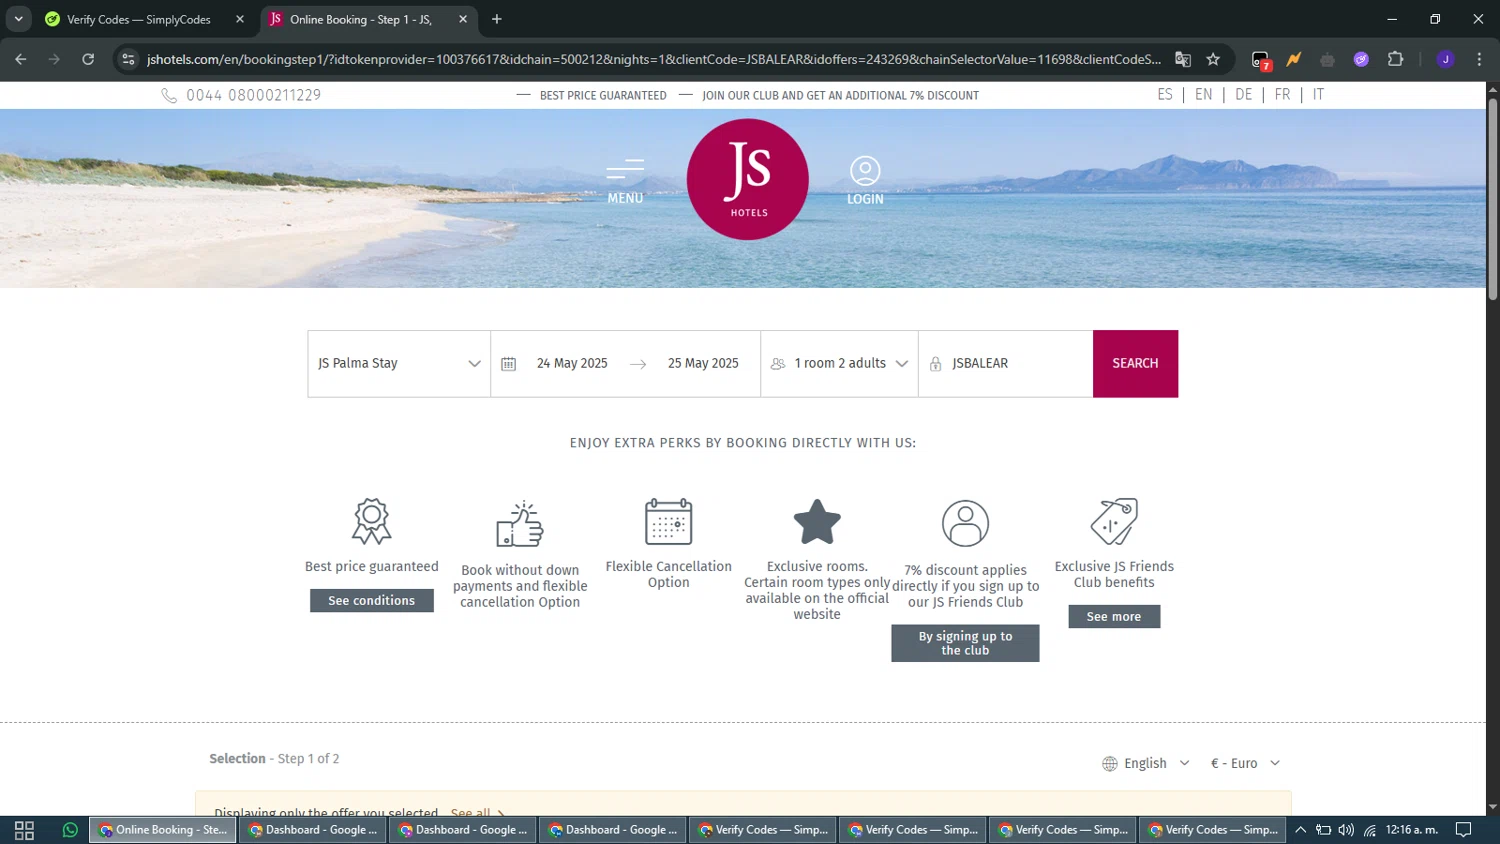Click the Exclusive JS Friends tag icon
1500x844 pixels.
coord(1114,521)
